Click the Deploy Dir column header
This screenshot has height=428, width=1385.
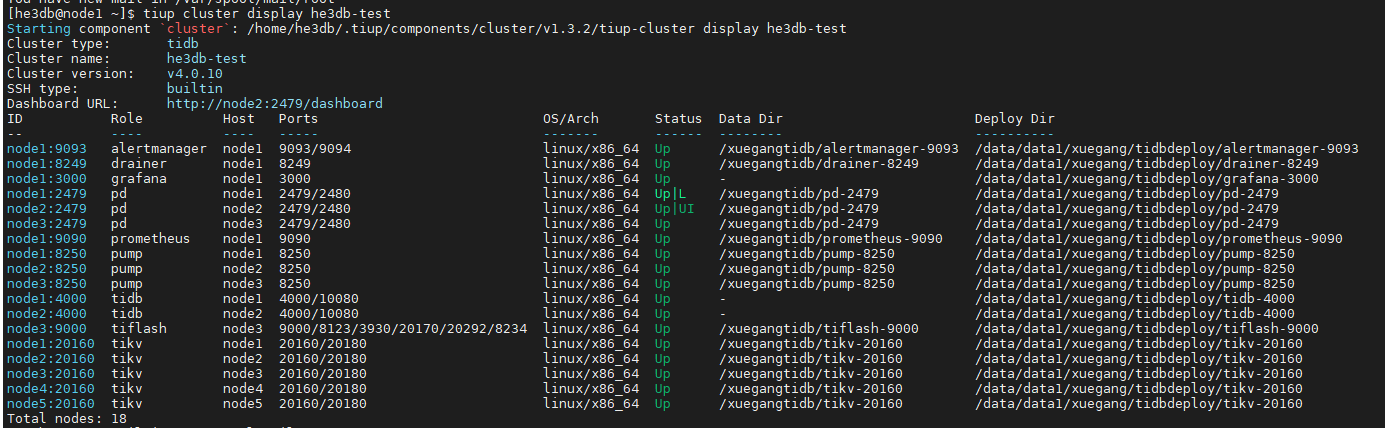coord(1014,119)
